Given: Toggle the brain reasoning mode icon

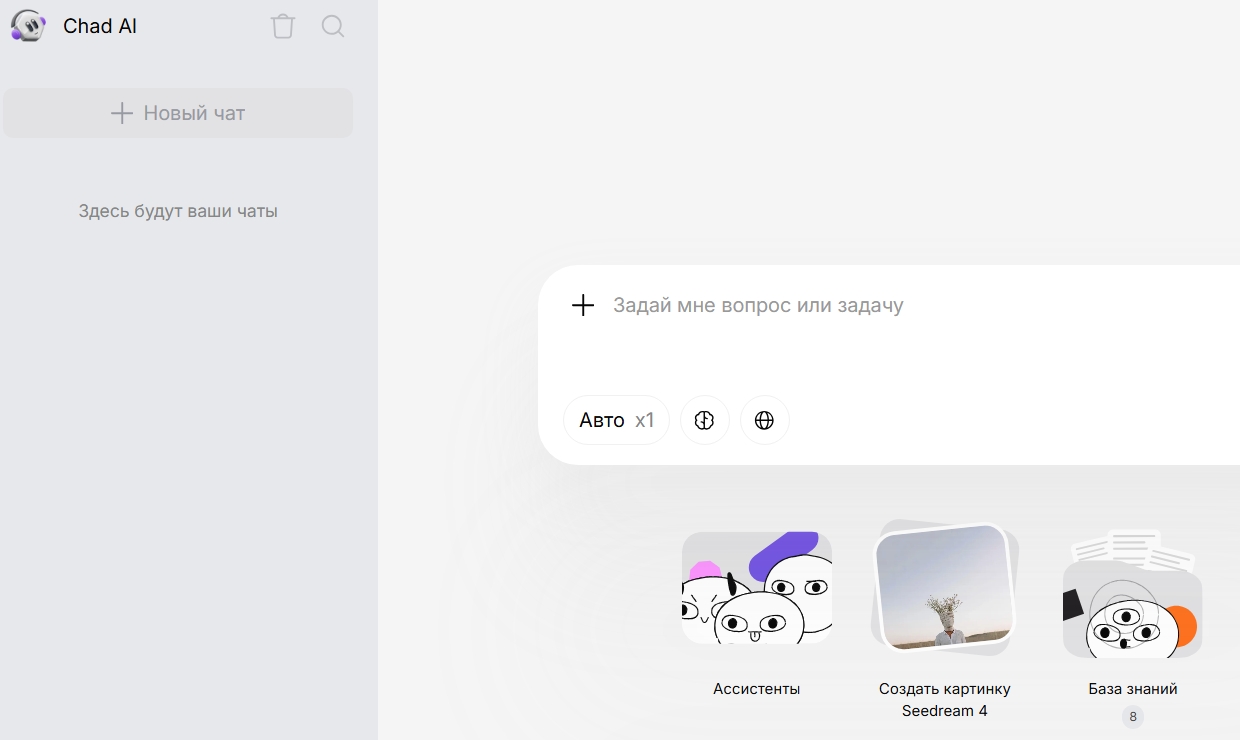Looking at the screenshot, I should (705, 420).
